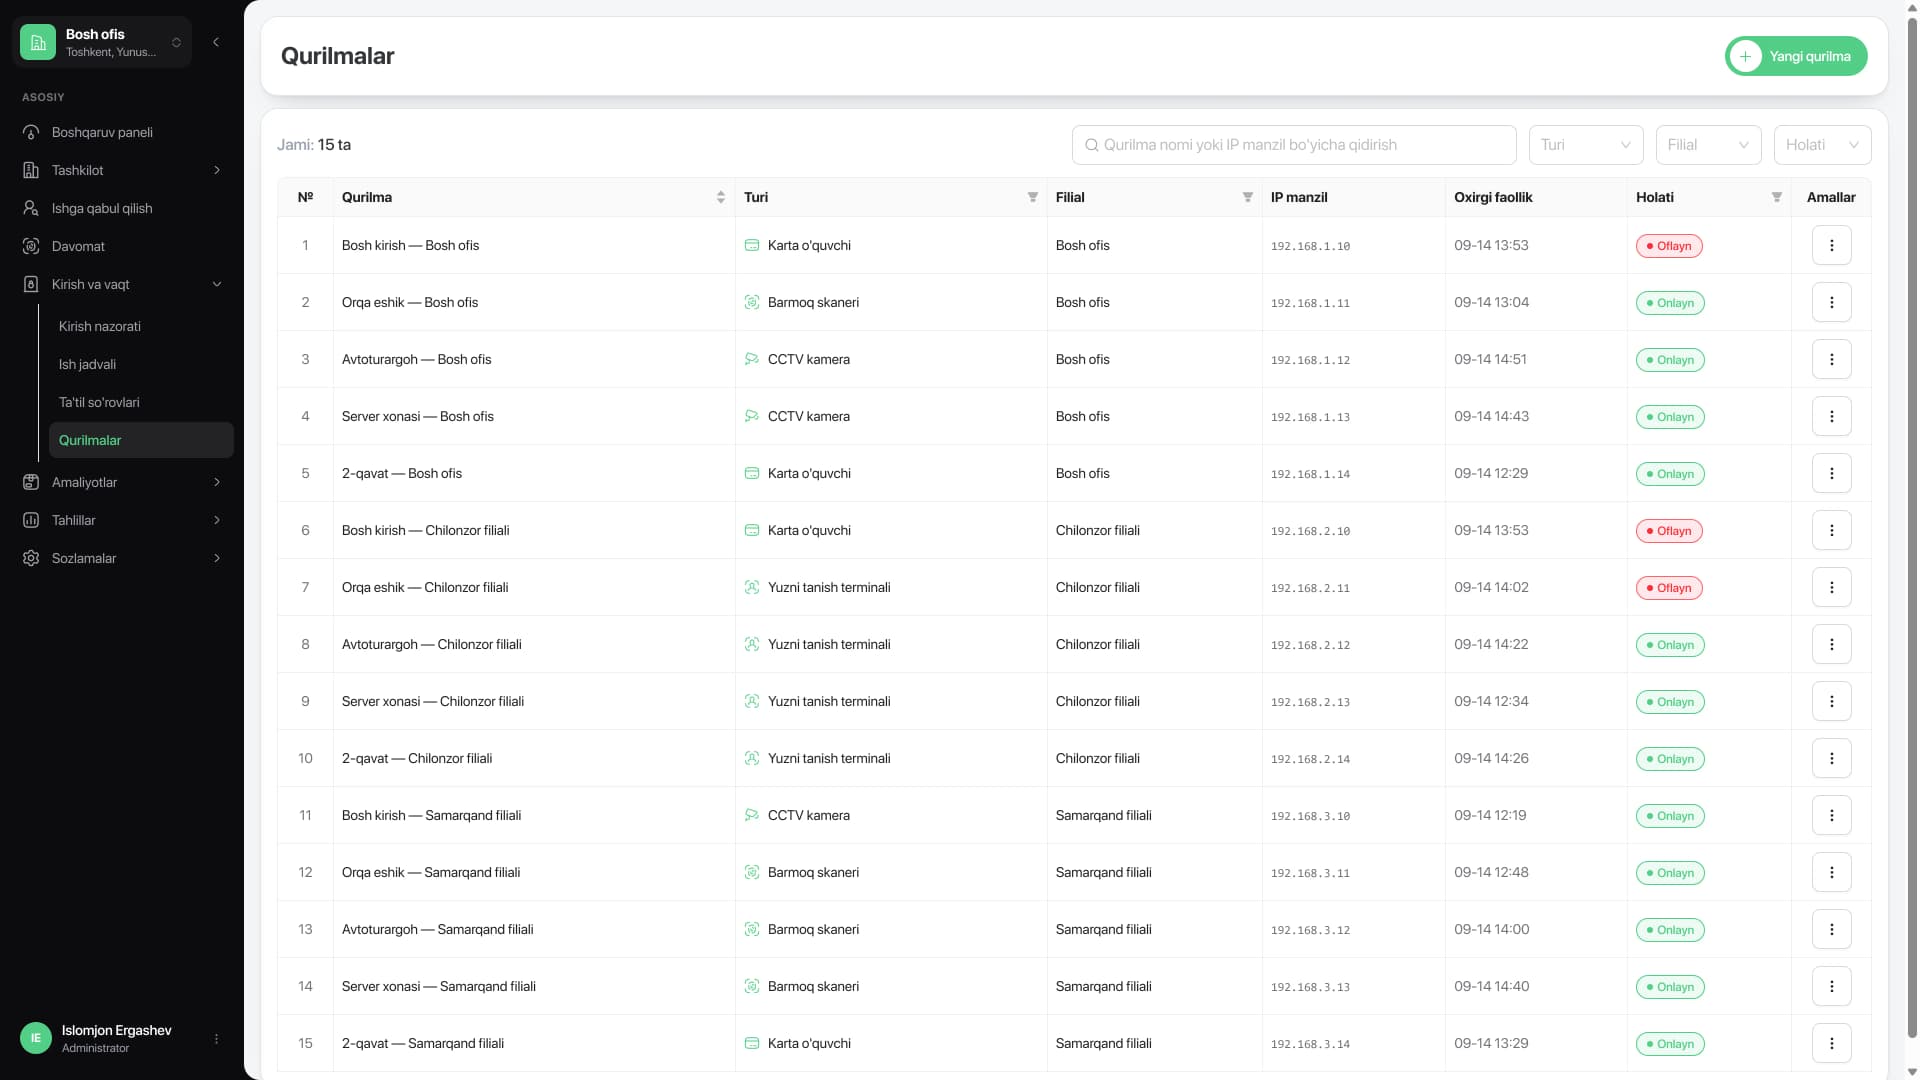Open actions menu for 2-qavat — Samarqand filiali
The image size is (1920, 1080).
tap(1831, 1043)
